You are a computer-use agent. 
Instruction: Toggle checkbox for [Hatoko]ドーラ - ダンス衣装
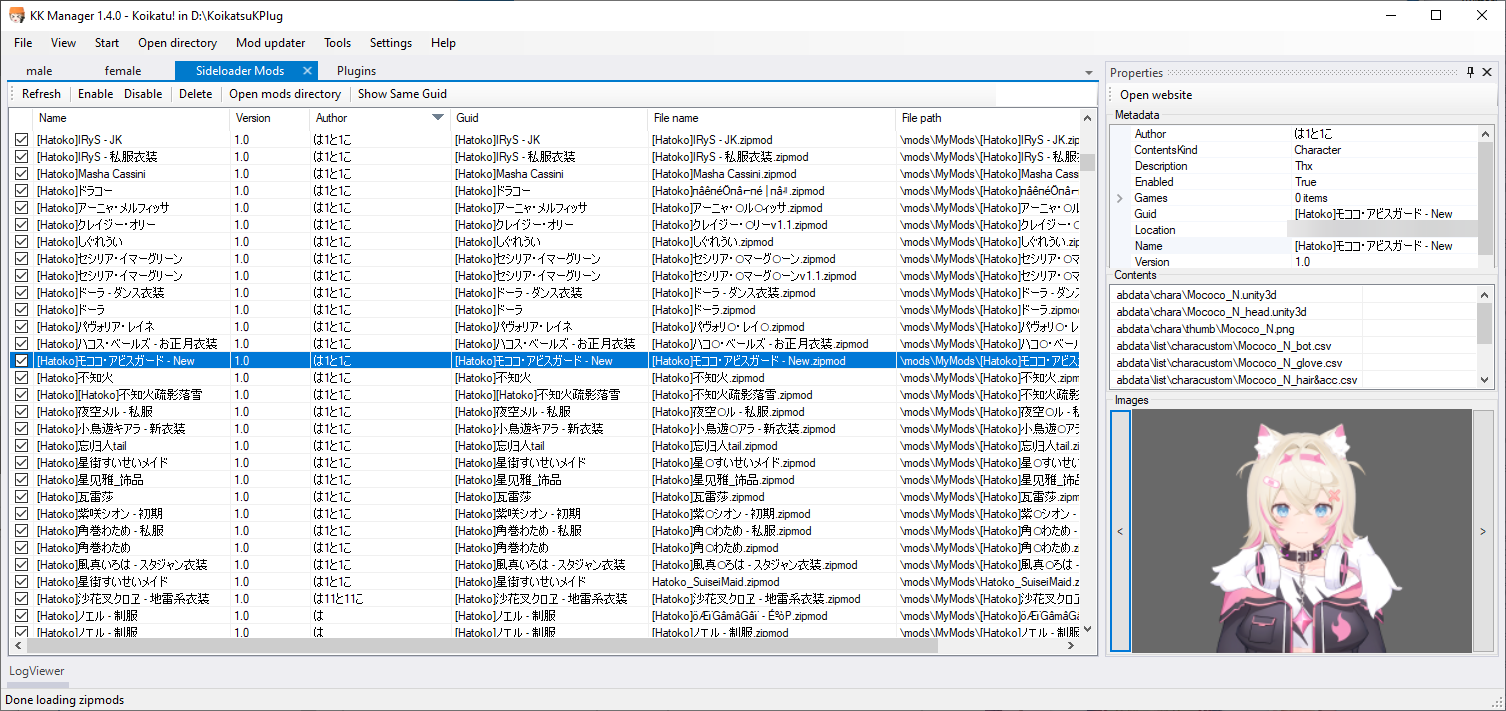click(x=21, y=293)
